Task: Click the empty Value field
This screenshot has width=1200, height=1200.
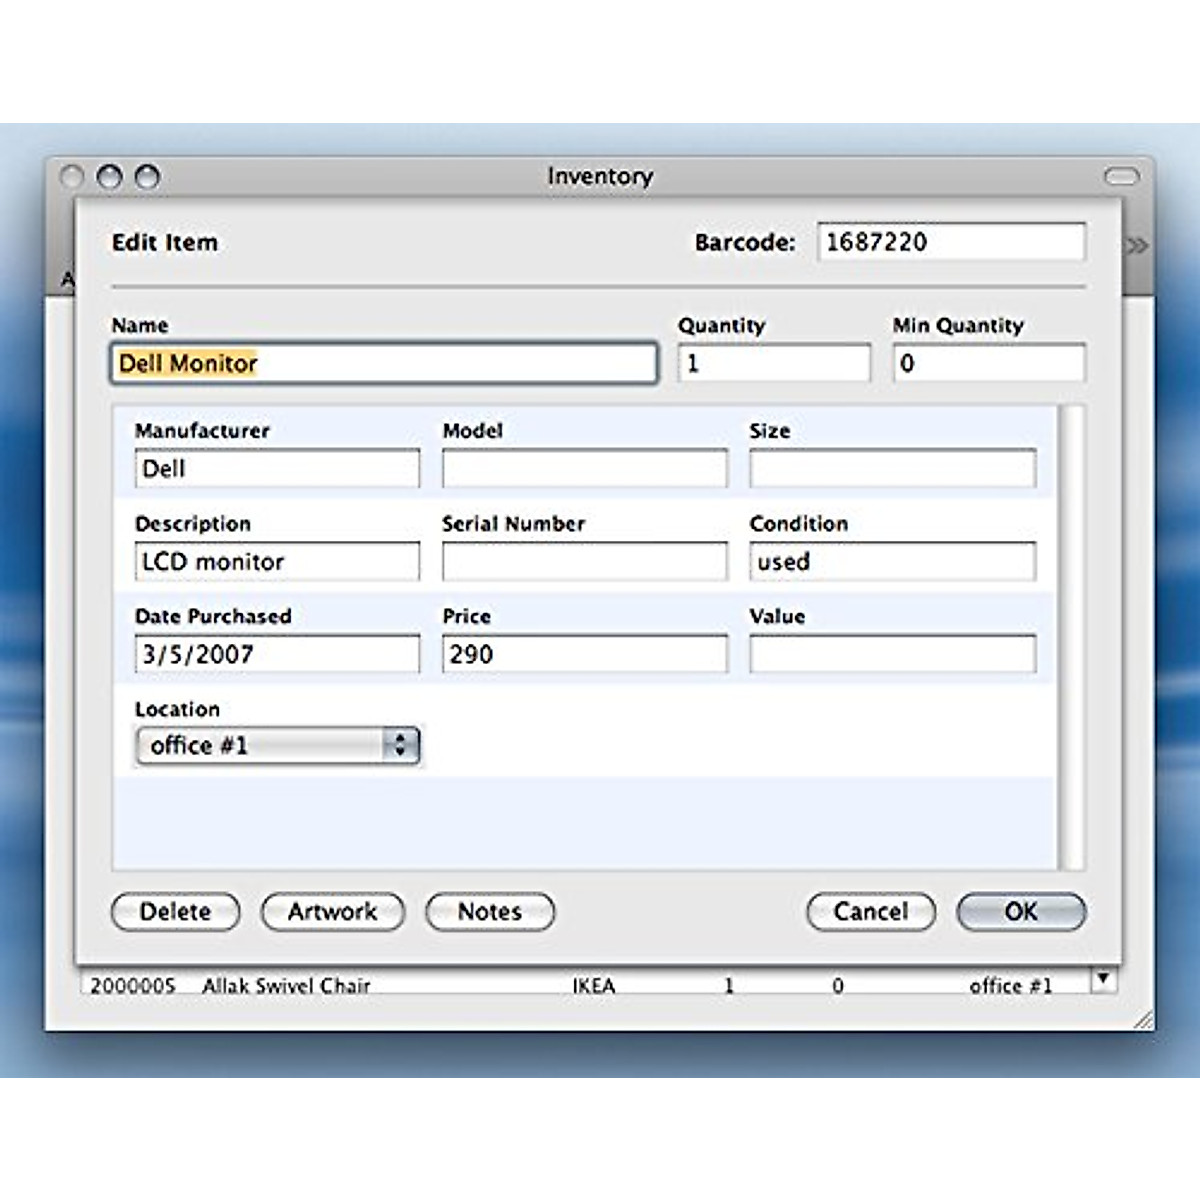Action: (892, 655)
